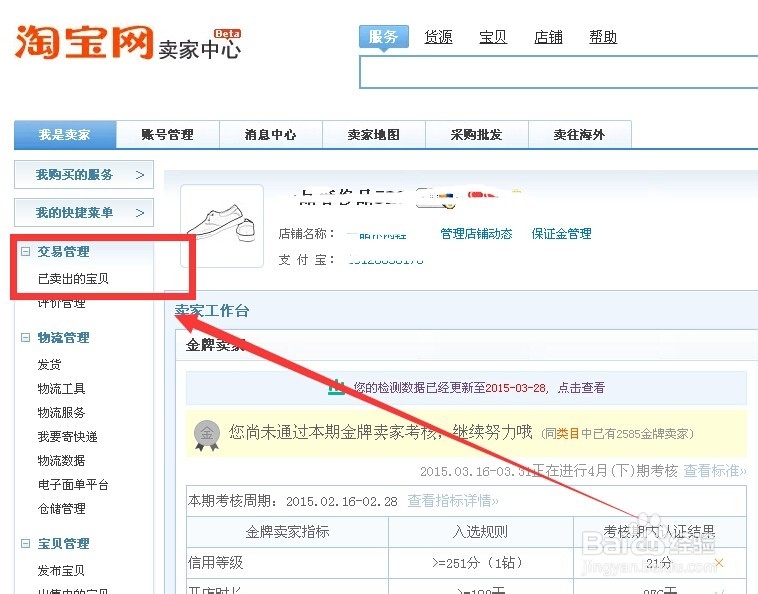758x594 pixels.
Task: Click the 金牌卖家指标 column header
Action: point(287,532)
